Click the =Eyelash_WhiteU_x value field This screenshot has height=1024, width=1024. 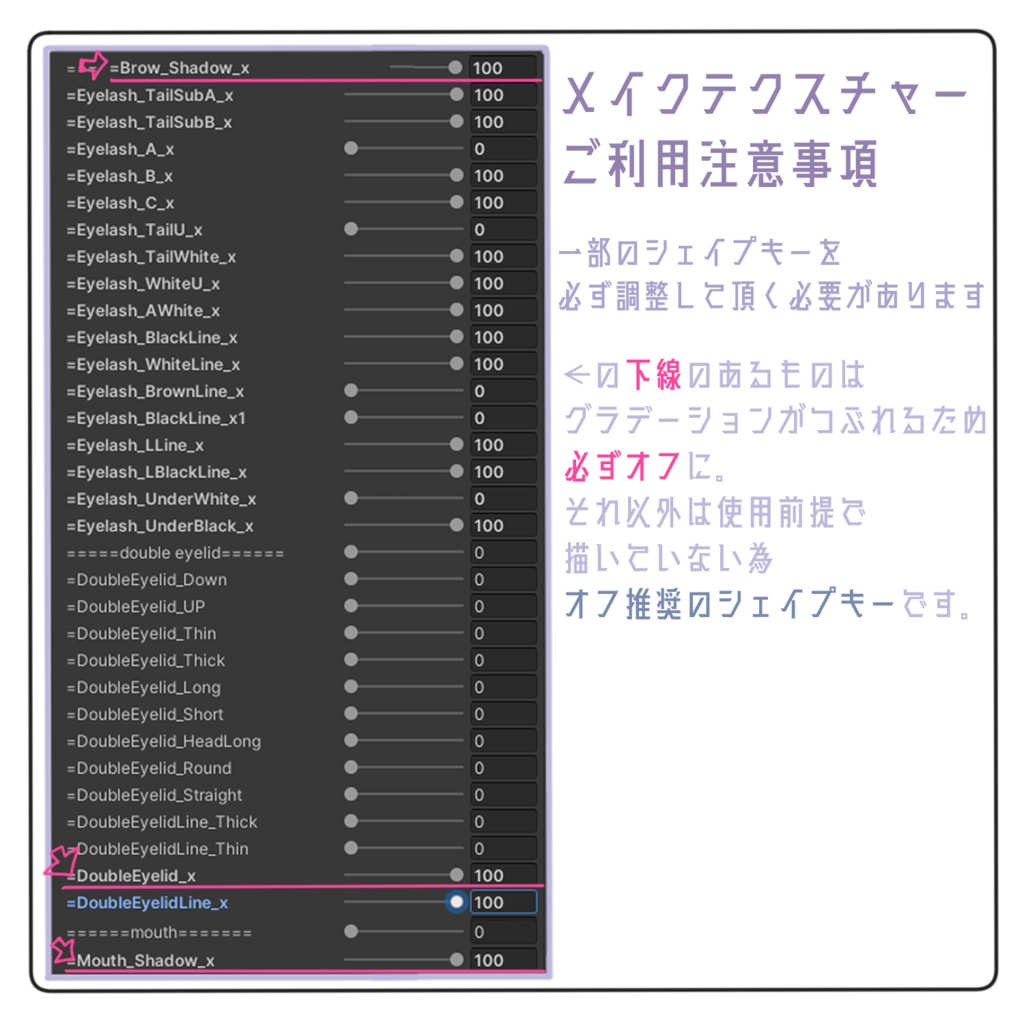tap(505, 283)
